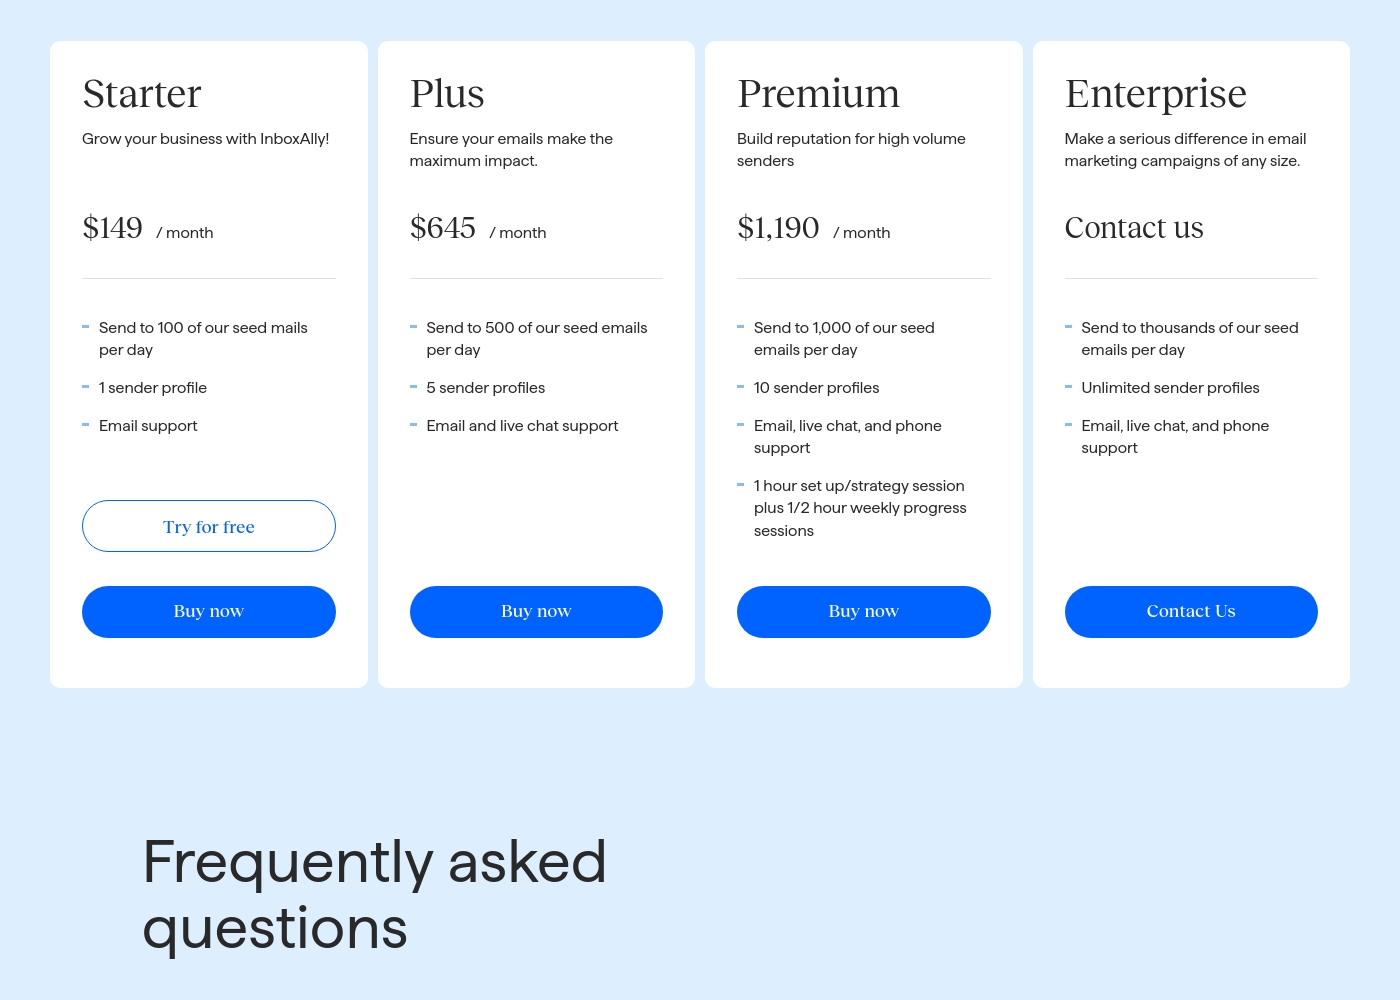Click the $1,190 per month price

[813, 228]
